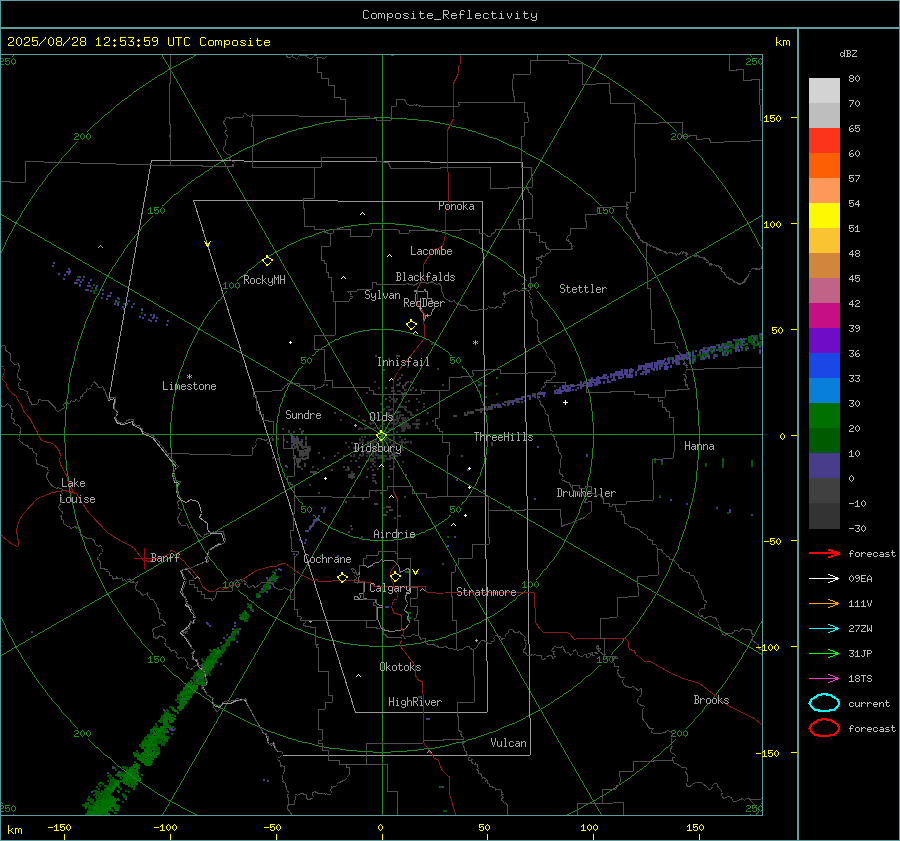
Task: Click the dBZ legend heading
Action: coord(848,54)
